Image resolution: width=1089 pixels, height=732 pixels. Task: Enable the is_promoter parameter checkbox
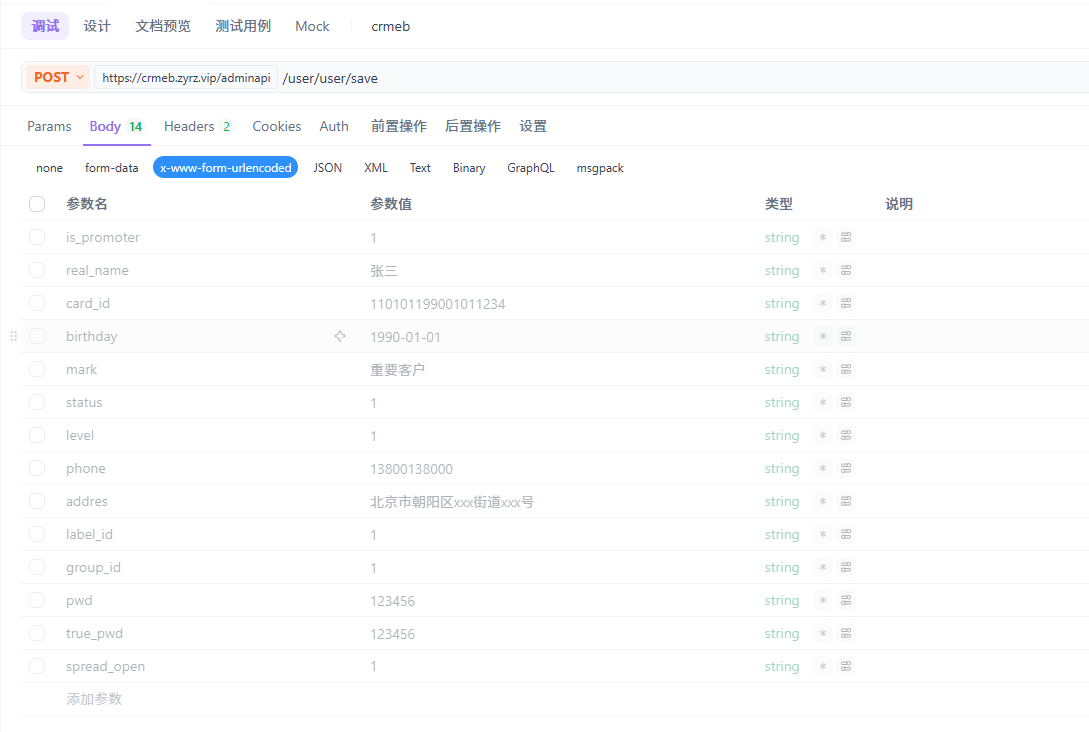pos(37,238)
